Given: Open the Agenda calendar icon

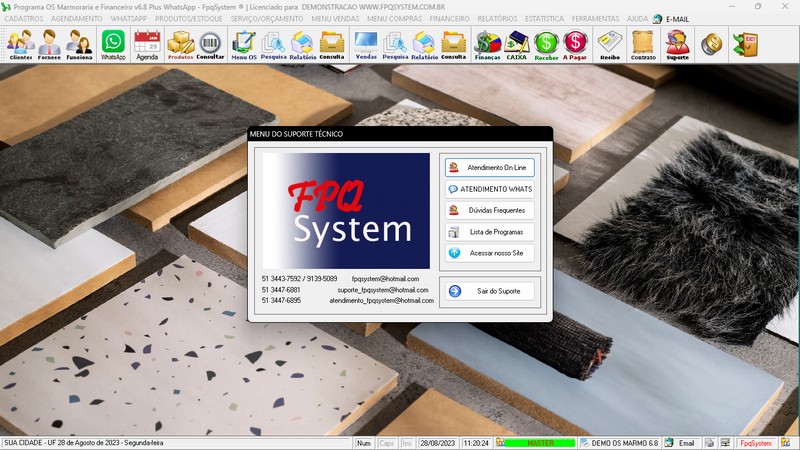Looking at the screenshot, I should (x=147, y=45).
